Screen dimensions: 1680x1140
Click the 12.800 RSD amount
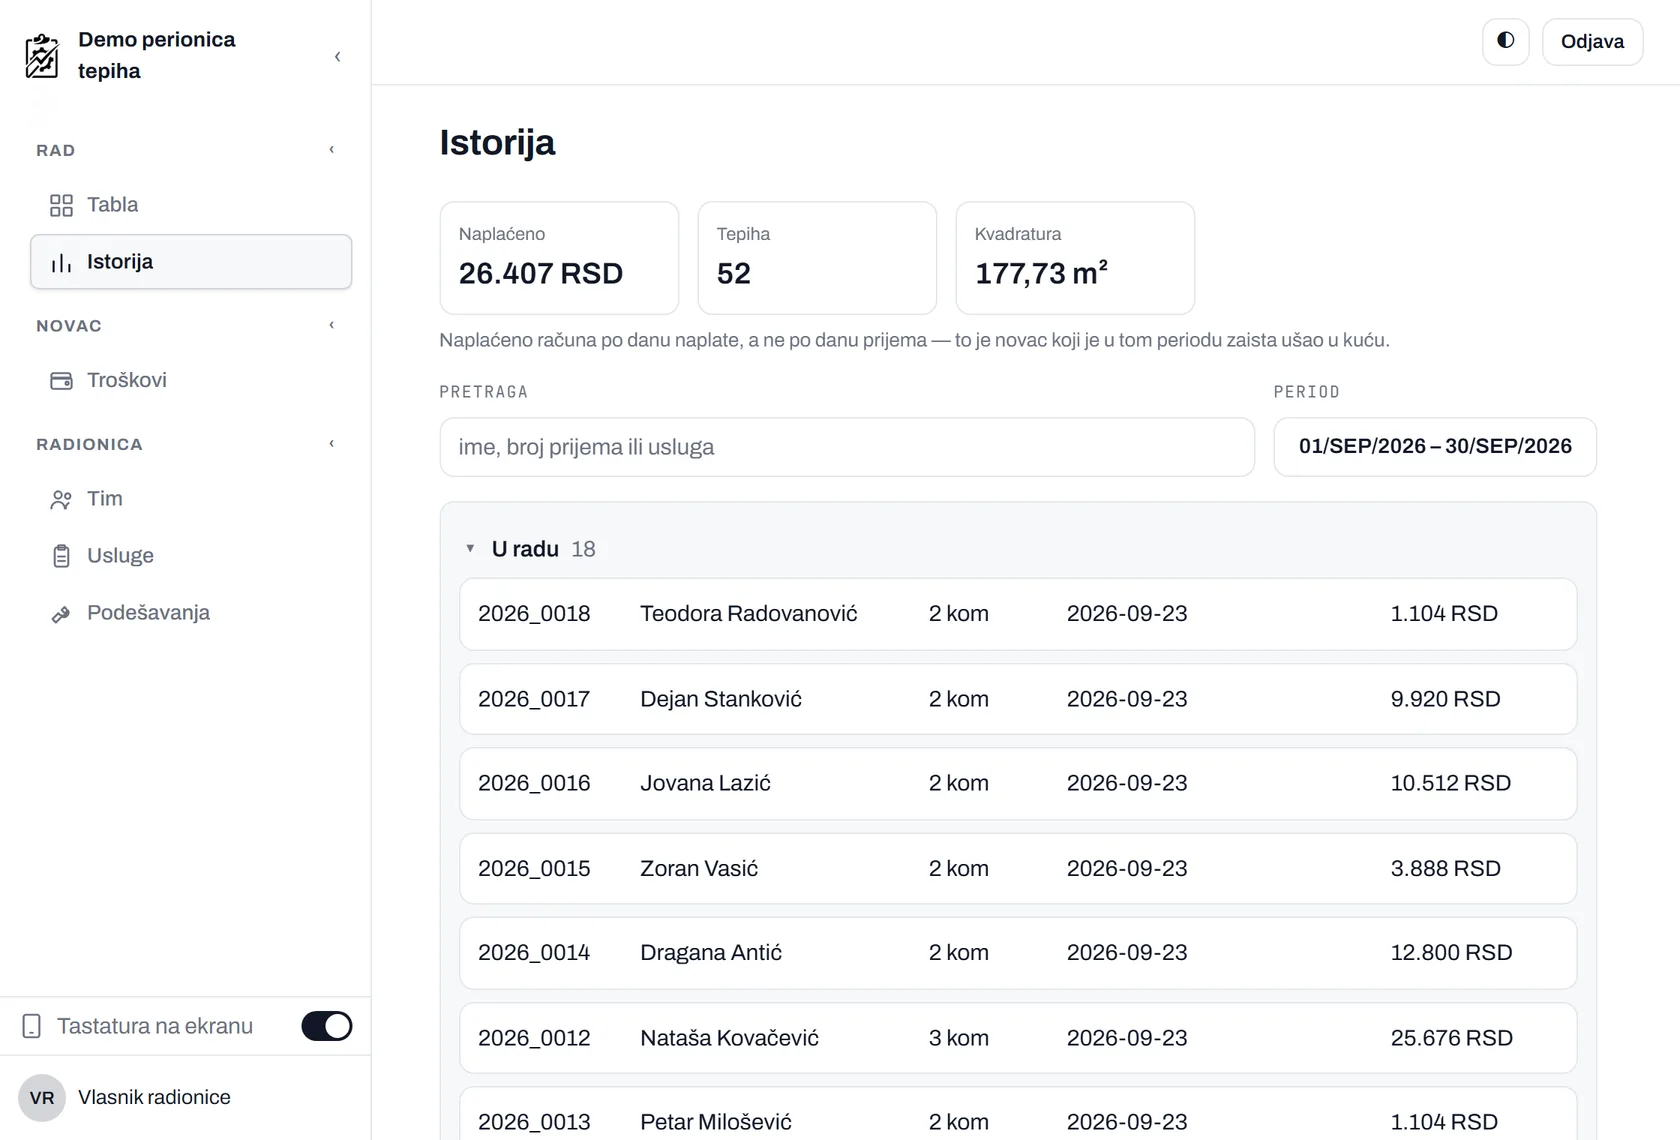point(1452,953)
